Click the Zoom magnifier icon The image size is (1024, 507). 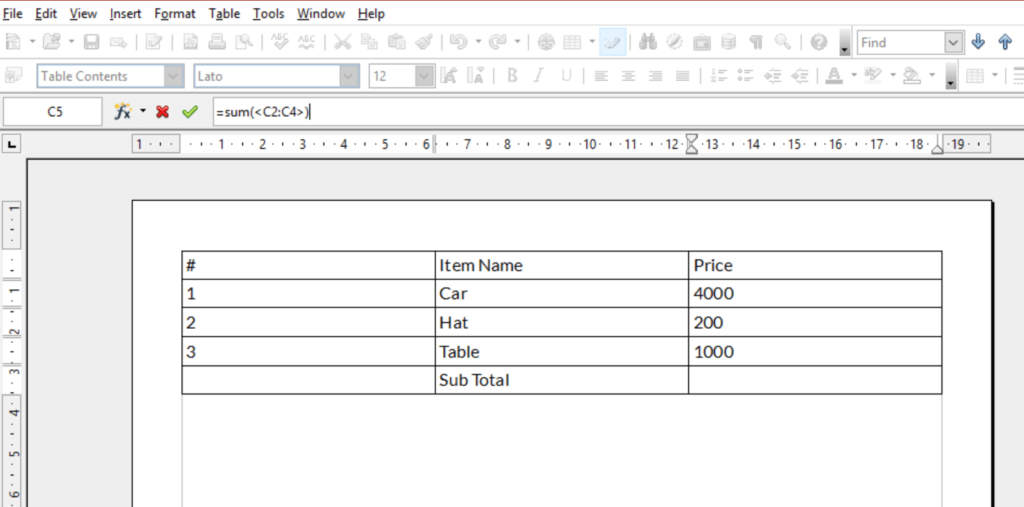[782, 42]
